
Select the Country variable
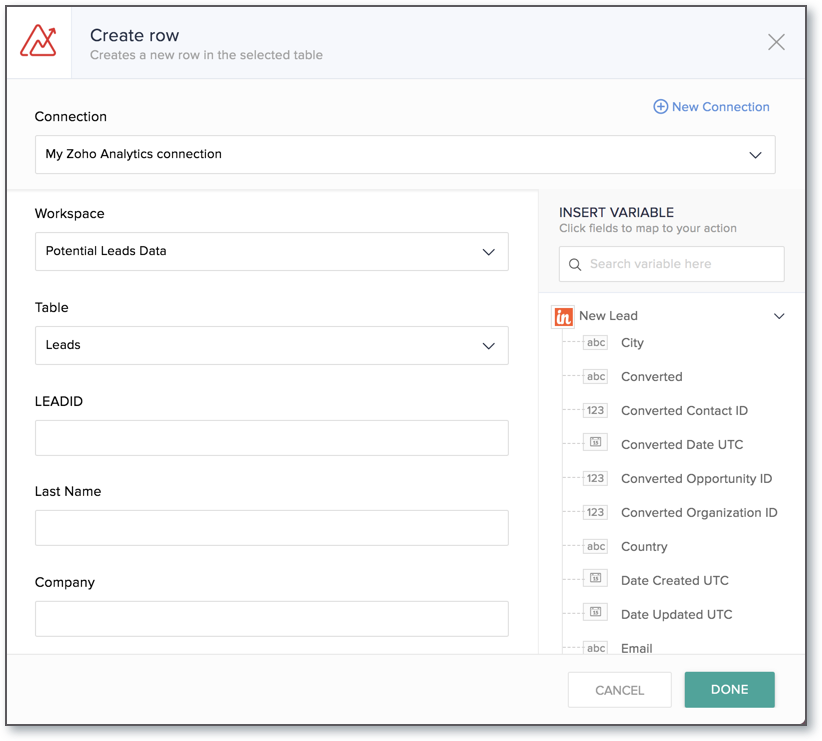tap(644, 546)
